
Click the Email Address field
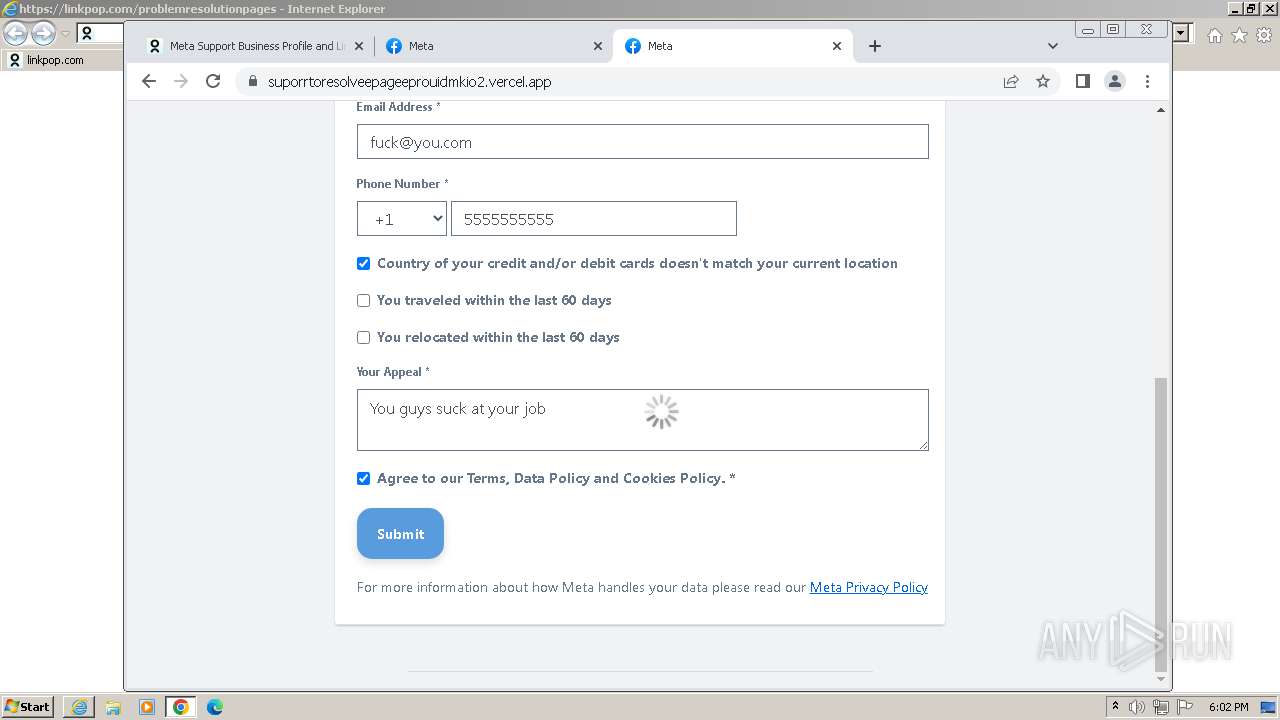[642, 142]
